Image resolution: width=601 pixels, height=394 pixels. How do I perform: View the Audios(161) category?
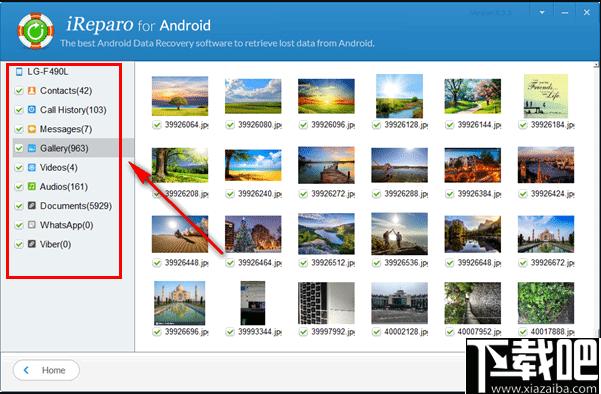pos(64,187)
